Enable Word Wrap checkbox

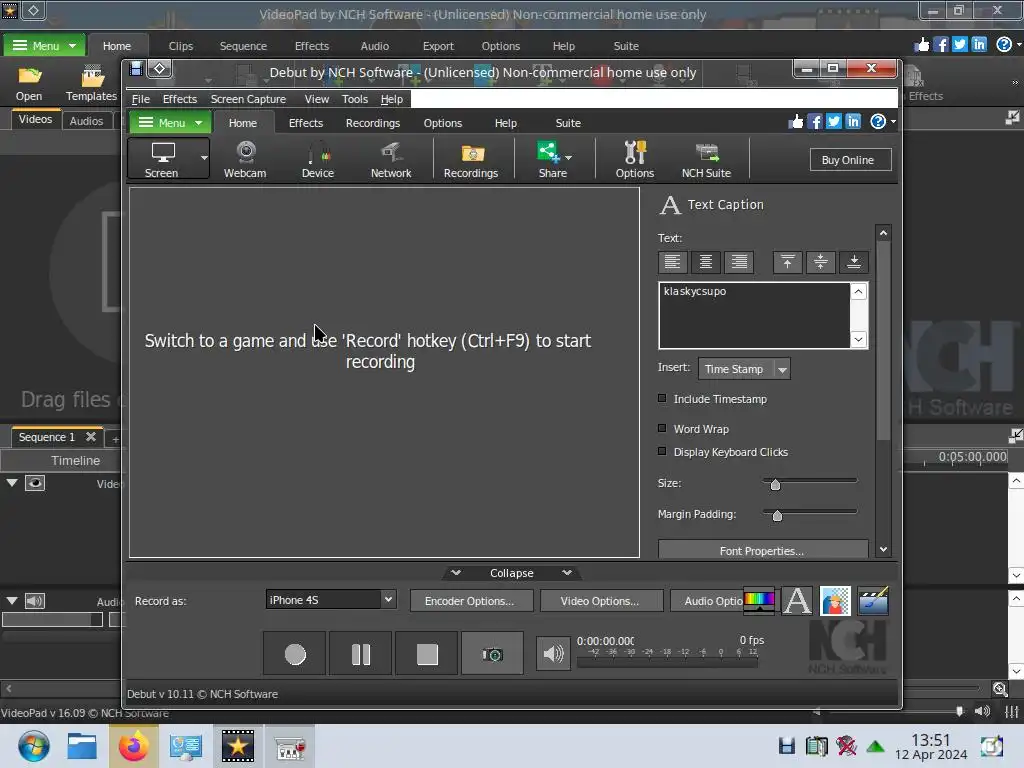click(662, 428)
